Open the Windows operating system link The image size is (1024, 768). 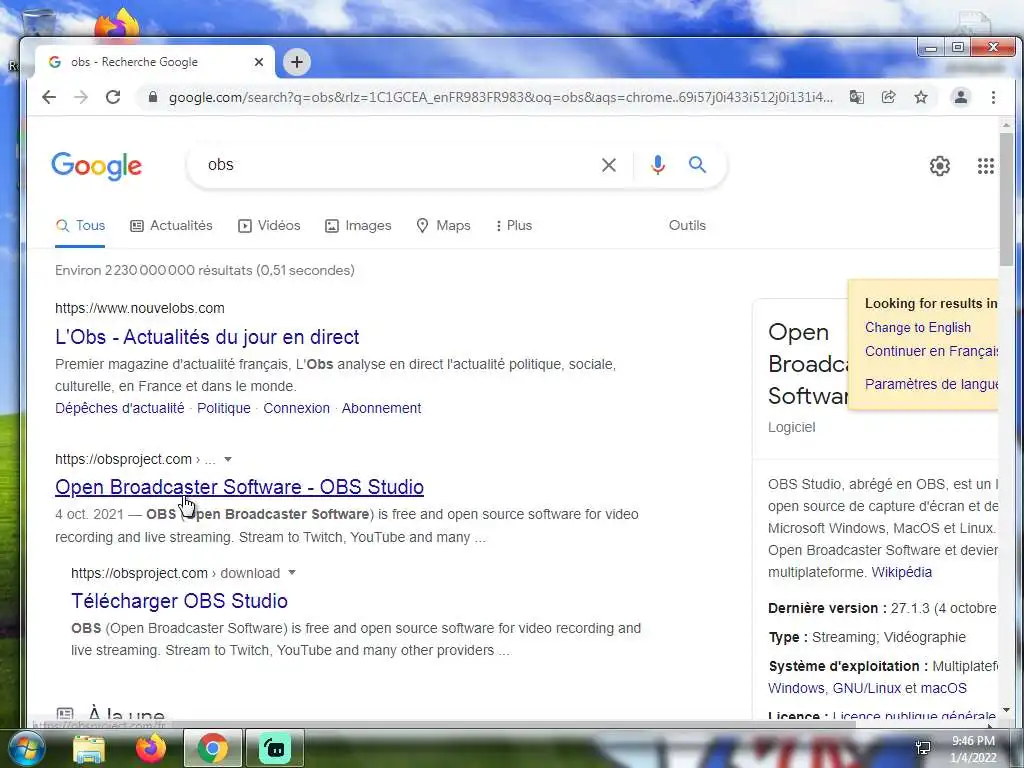[796, 688]
